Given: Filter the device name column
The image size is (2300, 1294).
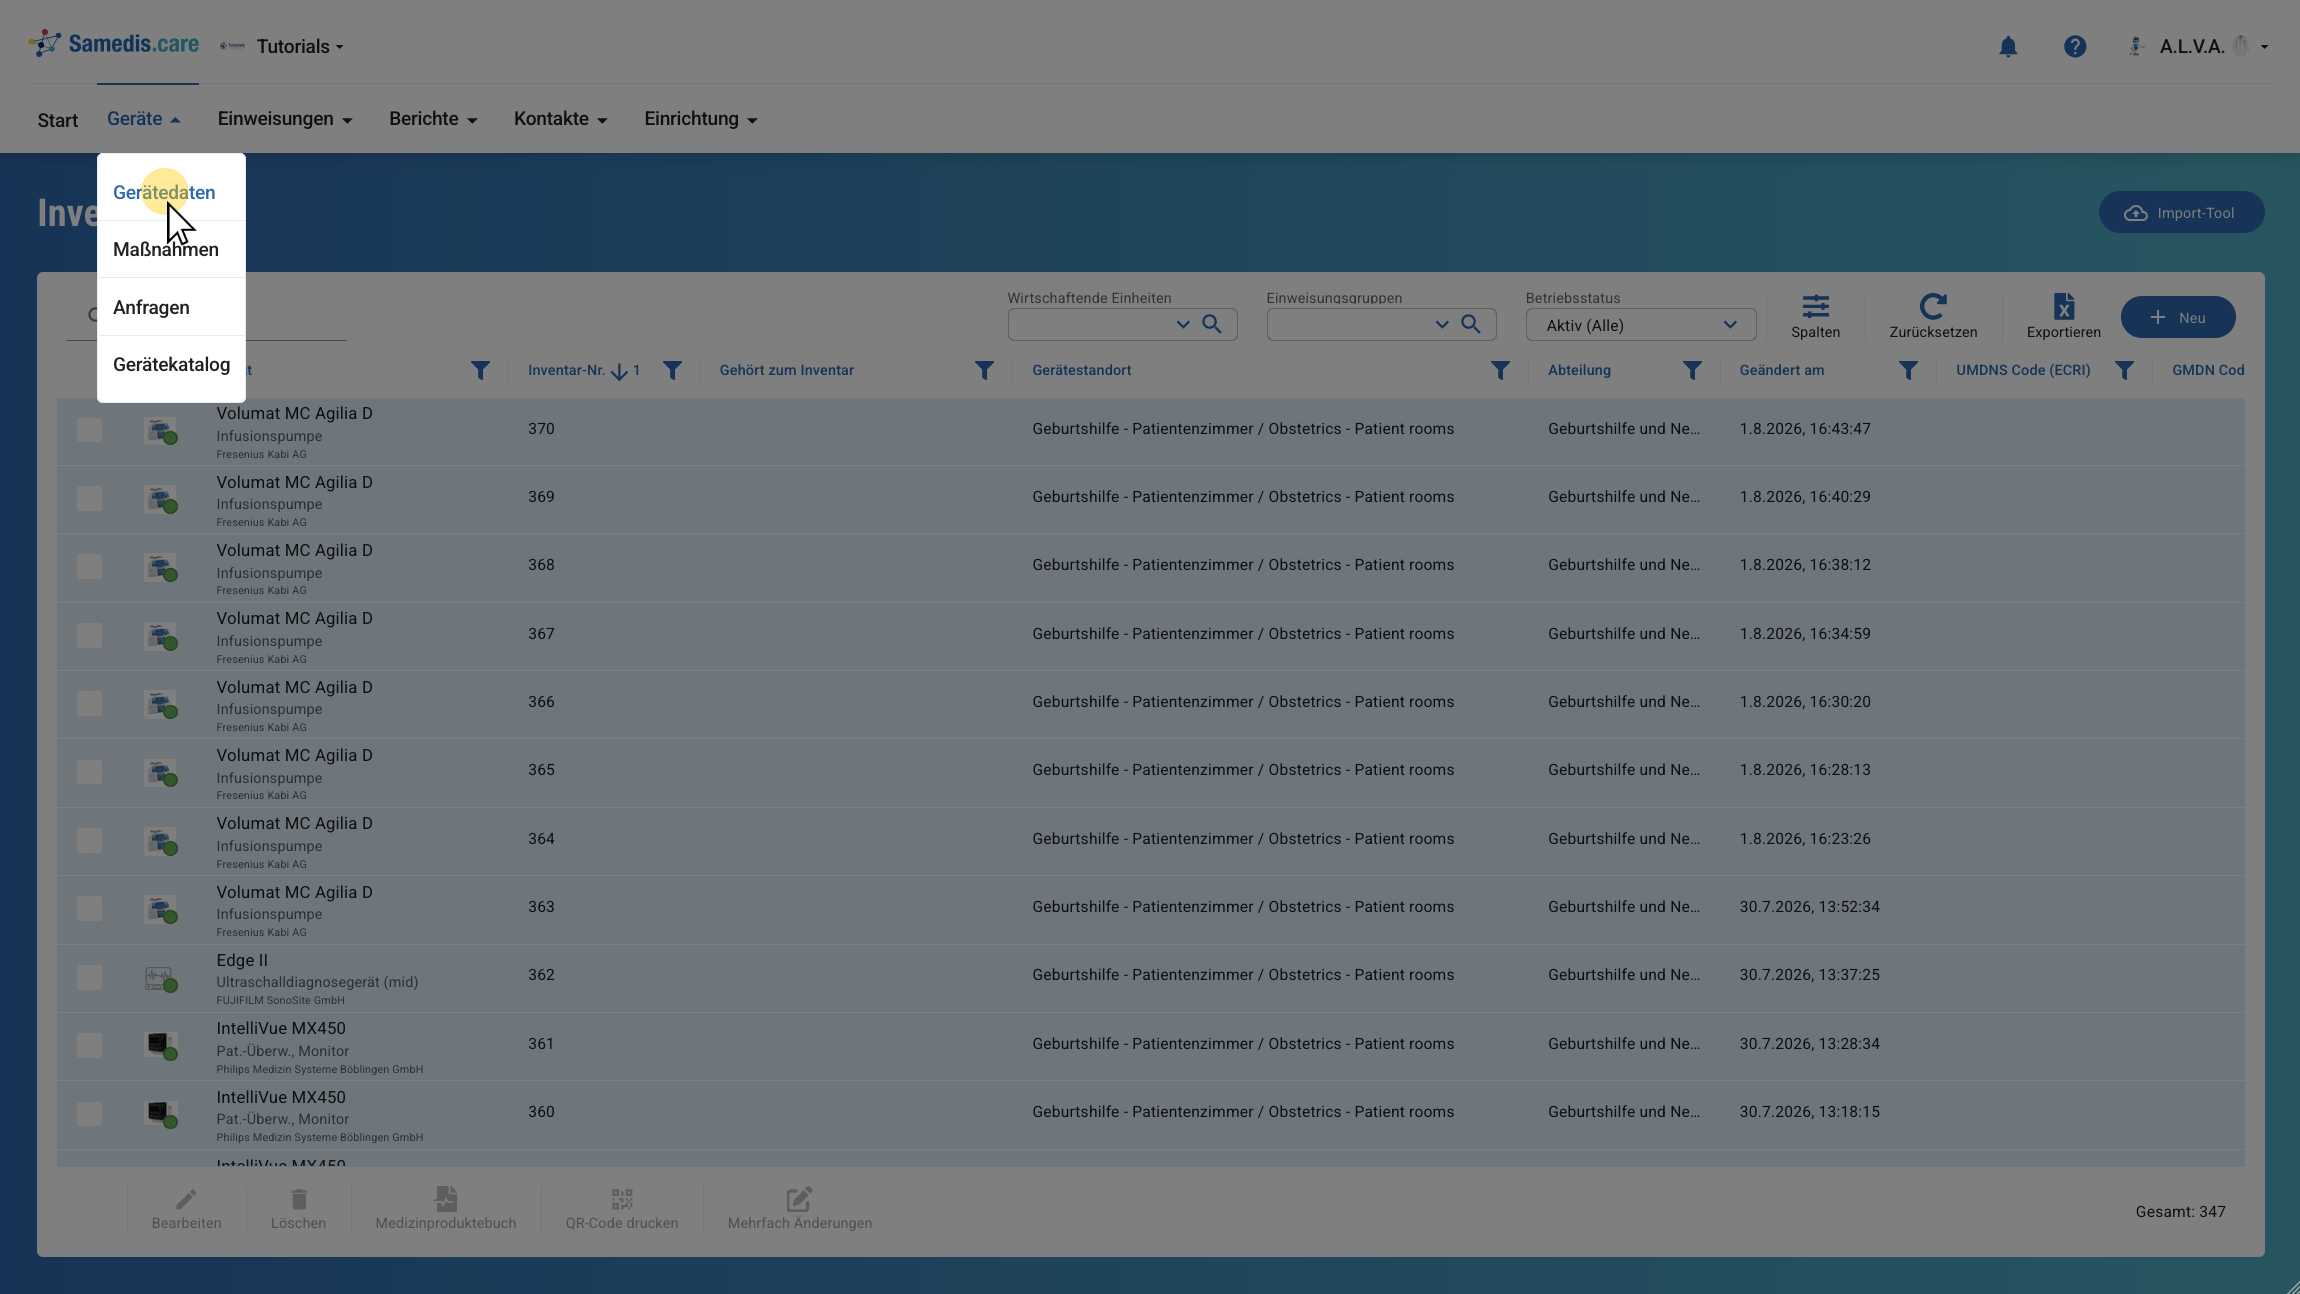Looking at the screenshot, I should pos(480,371).
